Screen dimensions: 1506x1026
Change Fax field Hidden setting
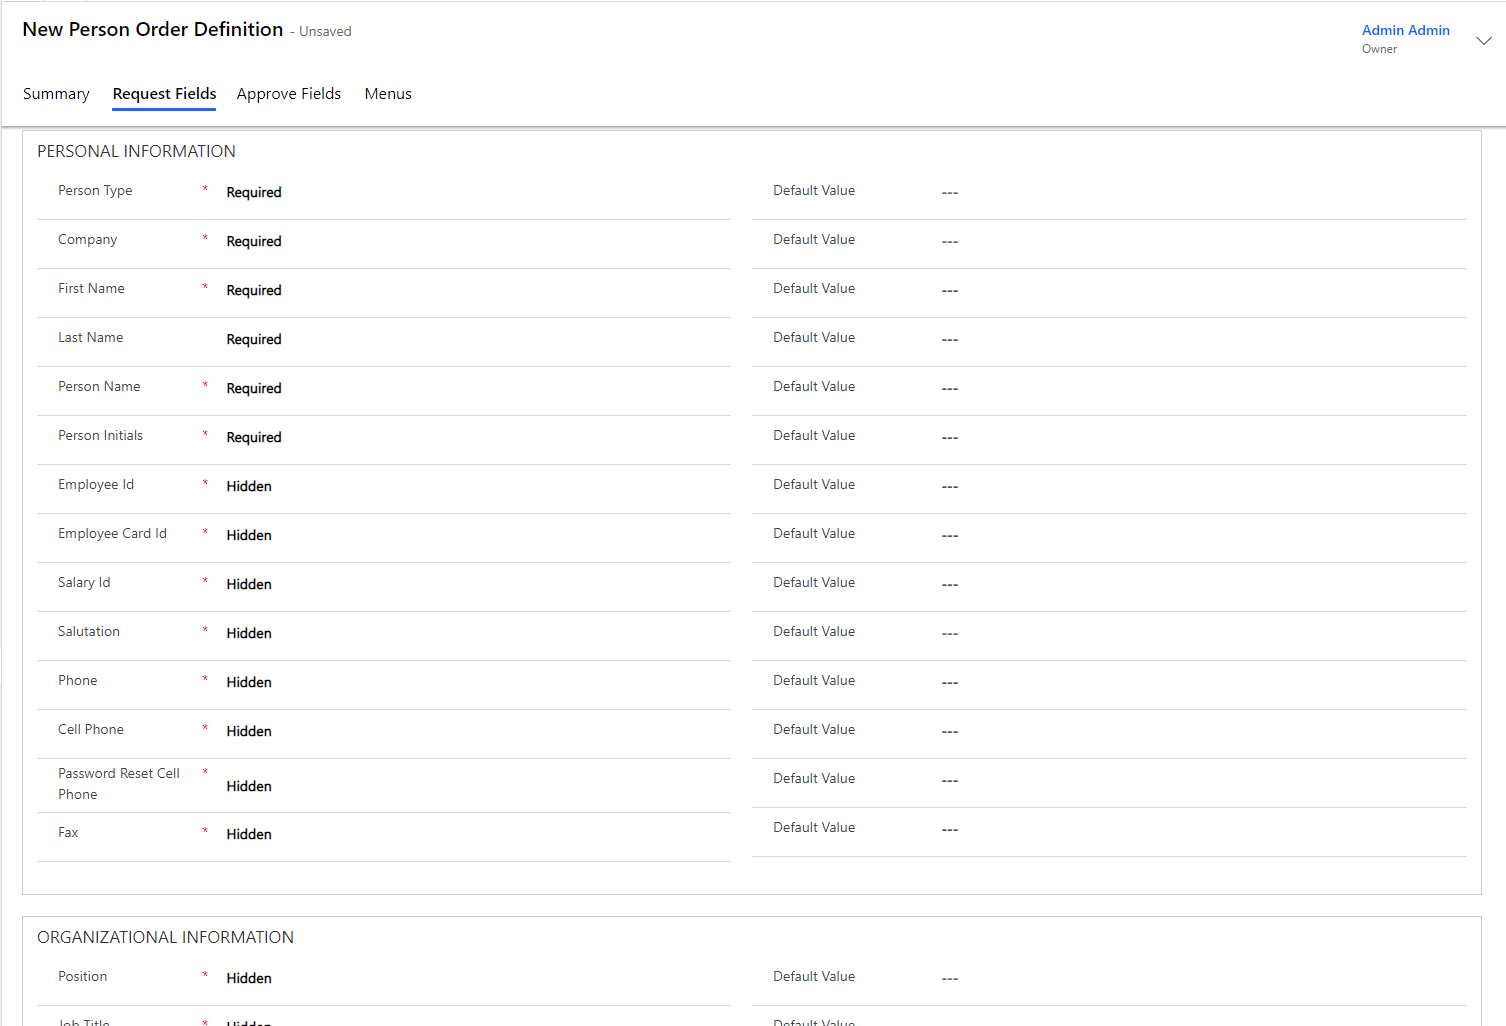(x=249, y=835)
